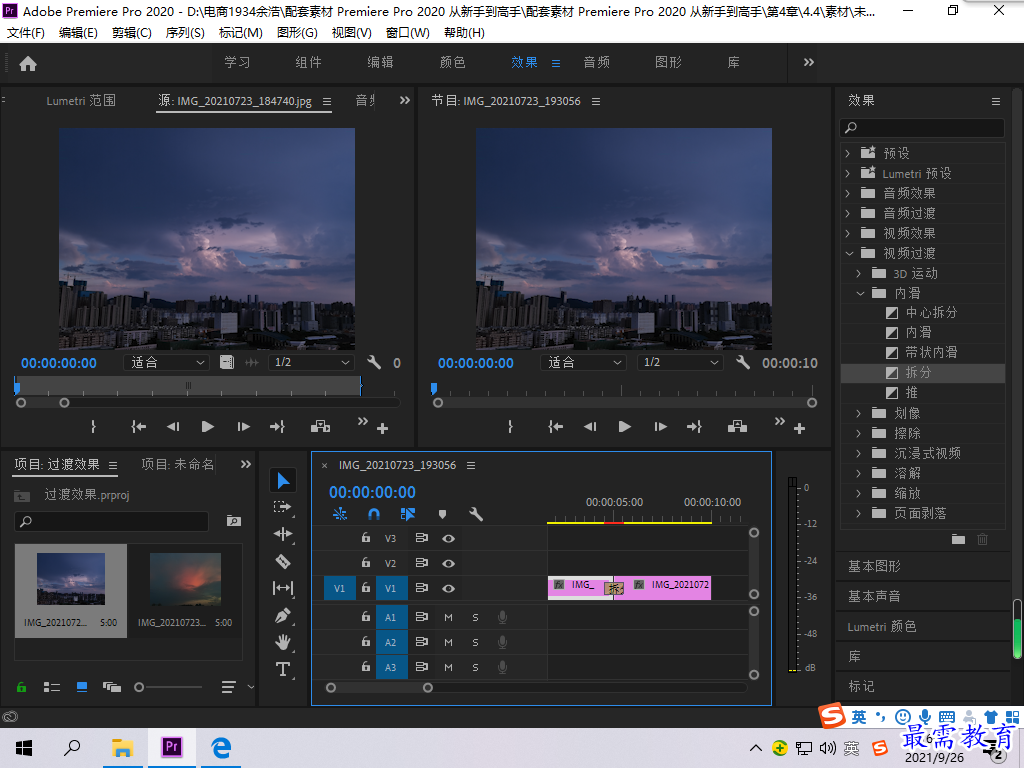Switch to 颜色 workspace tab
This screenshot has width=1024, height=768.
point(453,62)
